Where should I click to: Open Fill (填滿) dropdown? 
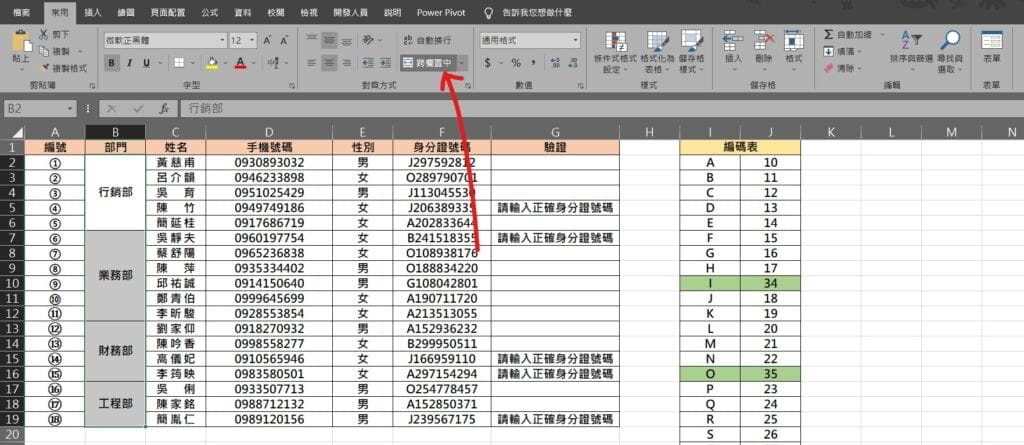pyautogui.click(x=842, y=51)
